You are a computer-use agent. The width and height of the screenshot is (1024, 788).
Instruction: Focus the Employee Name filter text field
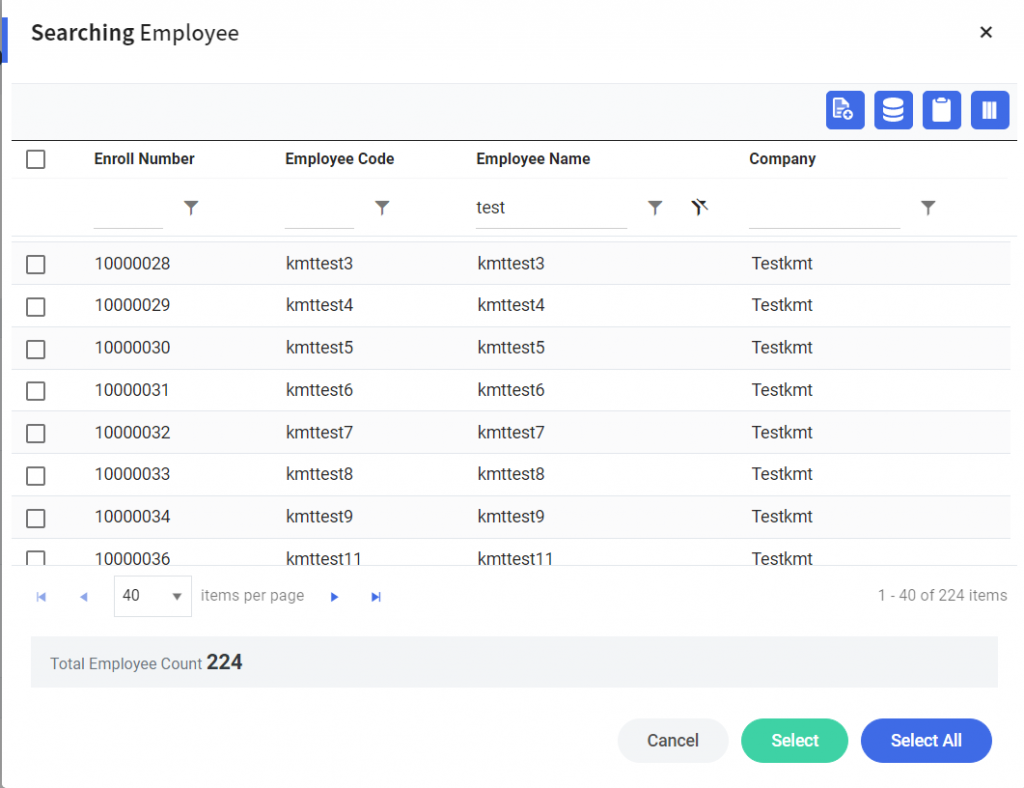pos(550,208)
